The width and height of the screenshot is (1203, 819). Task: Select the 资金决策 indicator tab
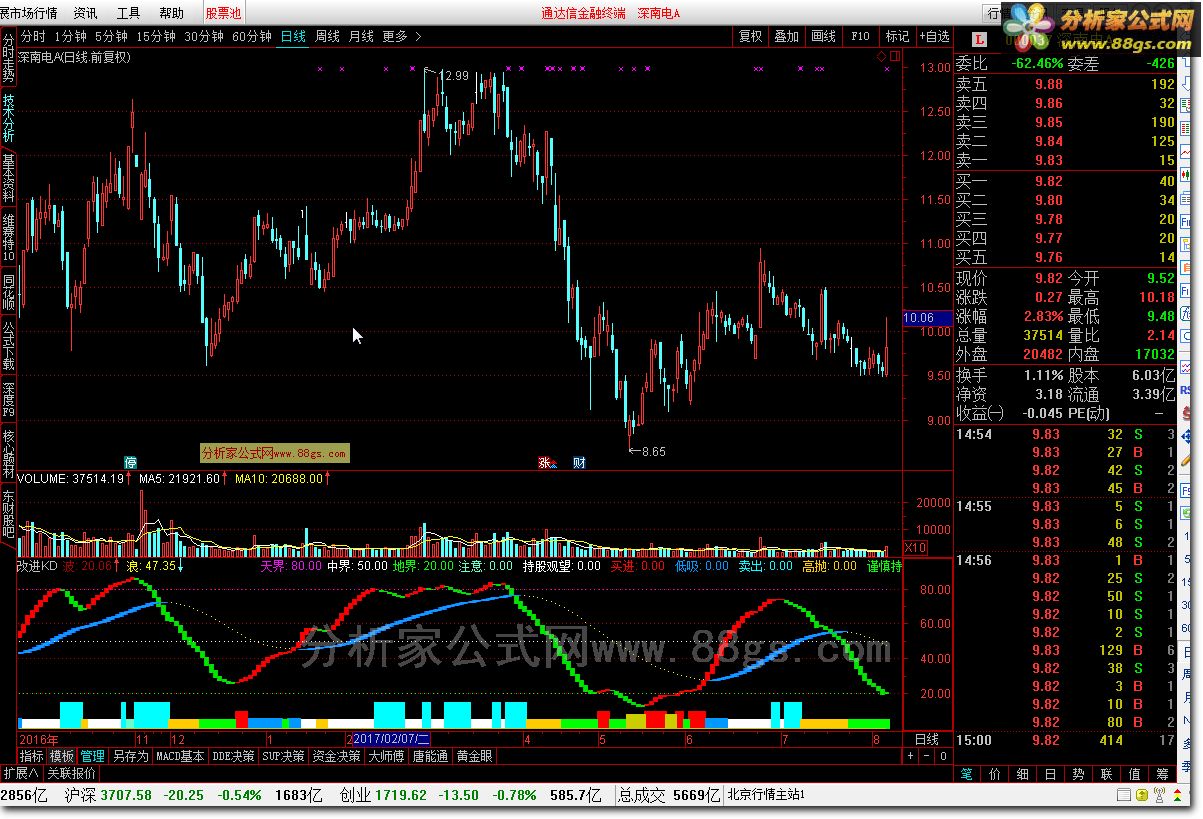click(x=336, y=756)
